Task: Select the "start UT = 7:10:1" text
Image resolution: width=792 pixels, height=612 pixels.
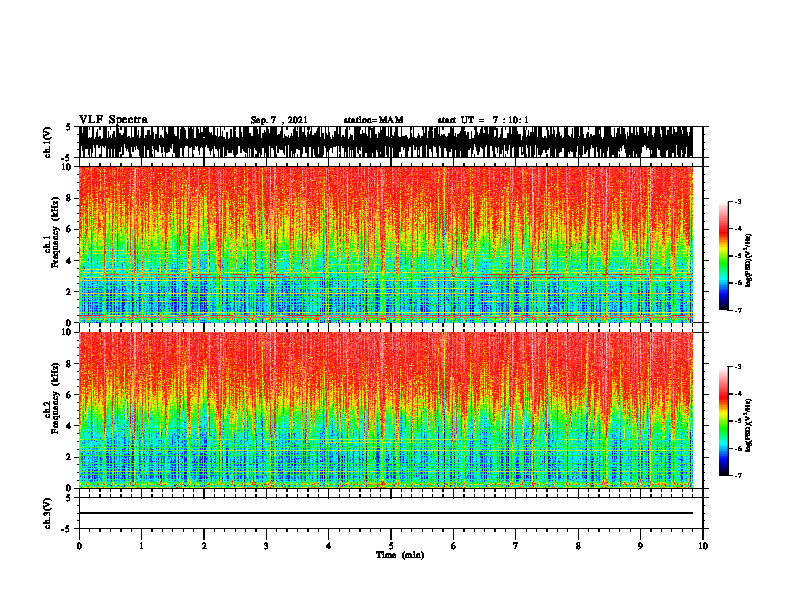Action: point(483,120)
